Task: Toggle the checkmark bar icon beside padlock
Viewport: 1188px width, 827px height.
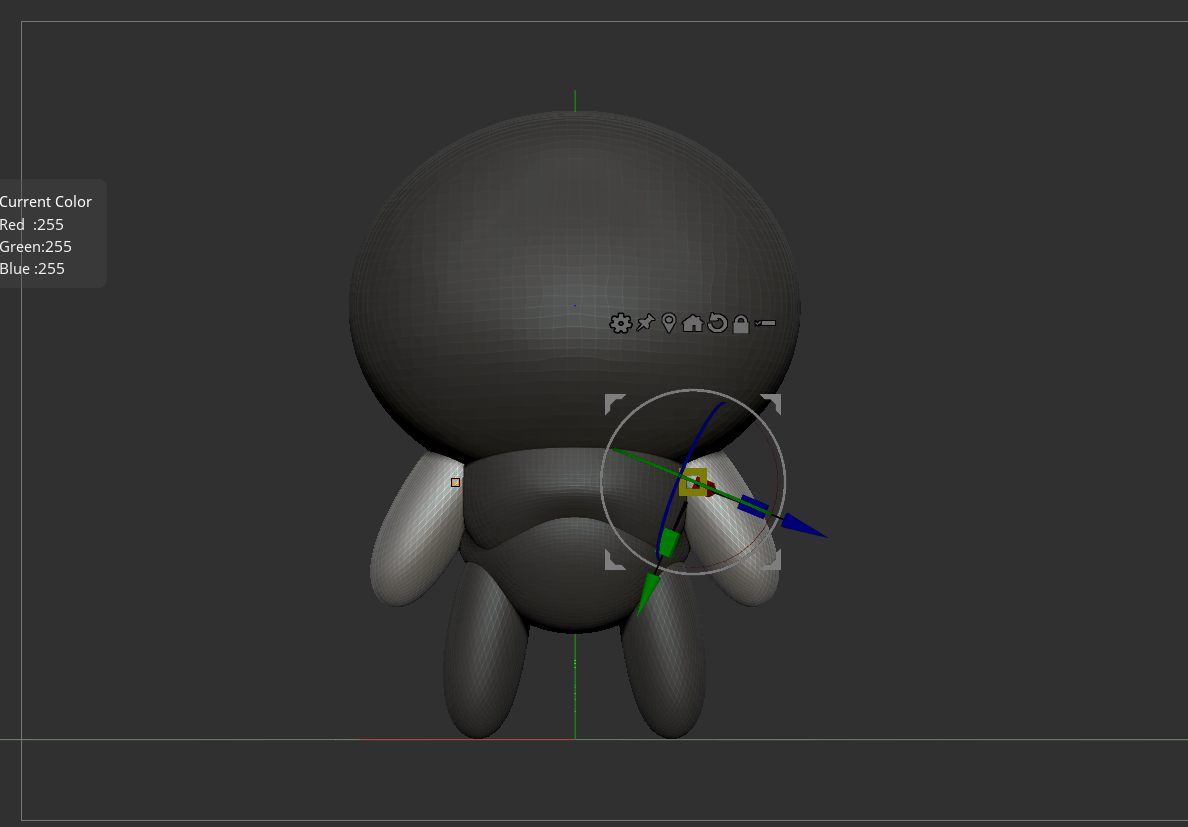Action: [765, 323]
